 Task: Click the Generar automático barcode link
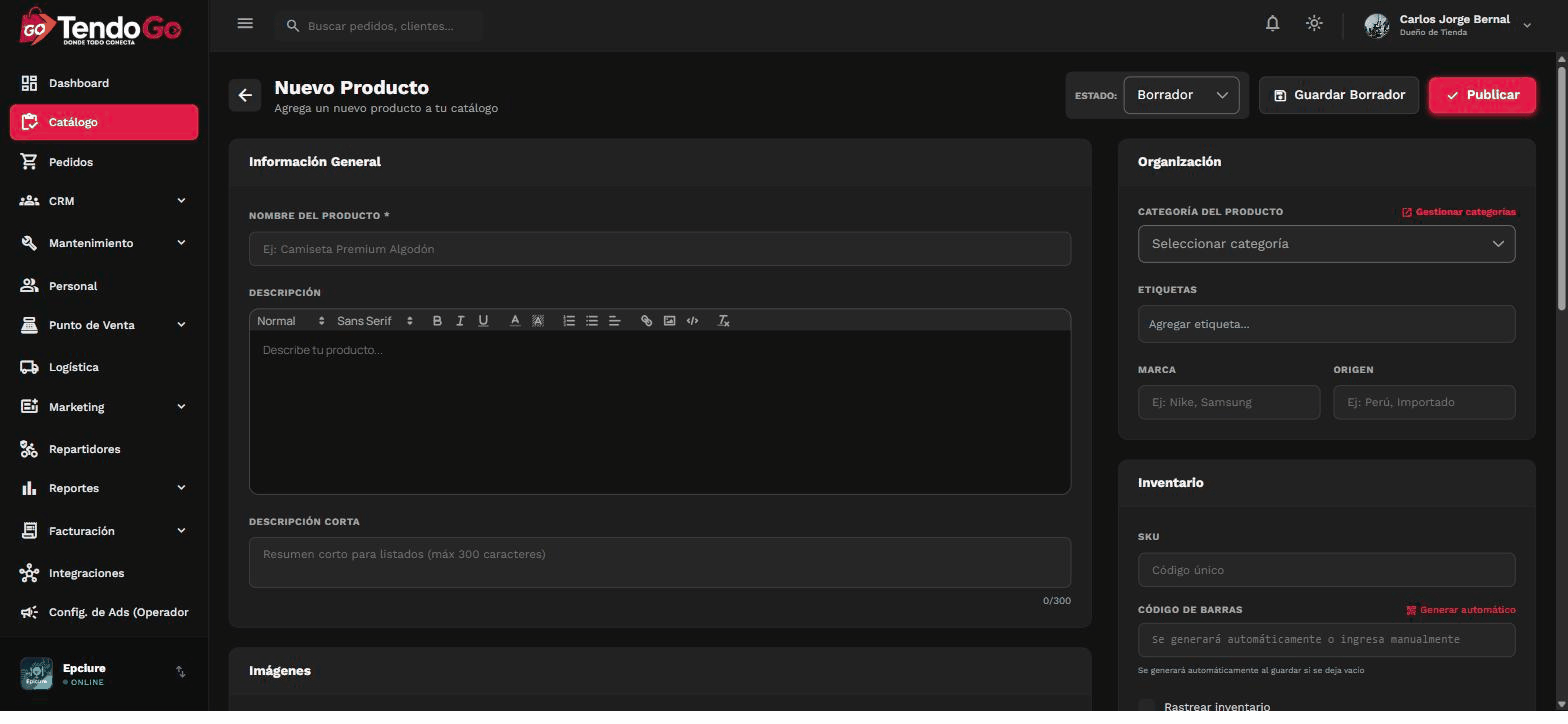coord(1461,610)
